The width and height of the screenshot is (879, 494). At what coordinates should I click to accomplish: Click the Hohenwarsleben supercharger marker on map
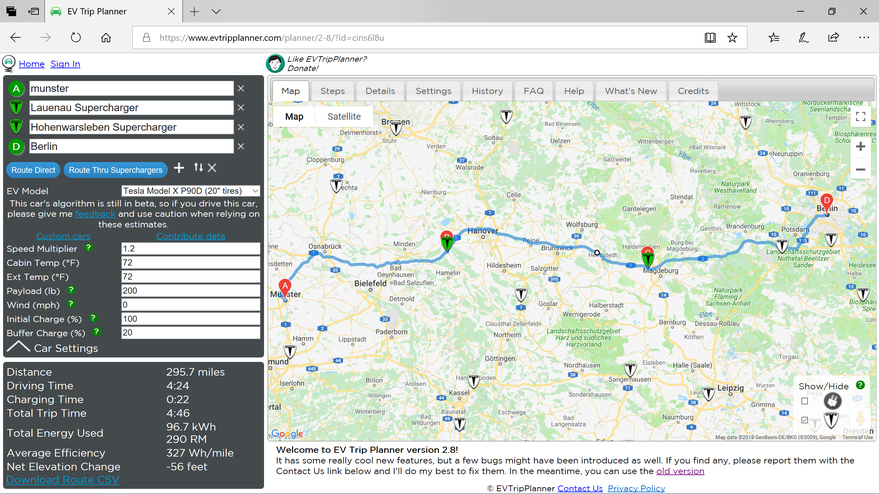[x=648, y=258]
